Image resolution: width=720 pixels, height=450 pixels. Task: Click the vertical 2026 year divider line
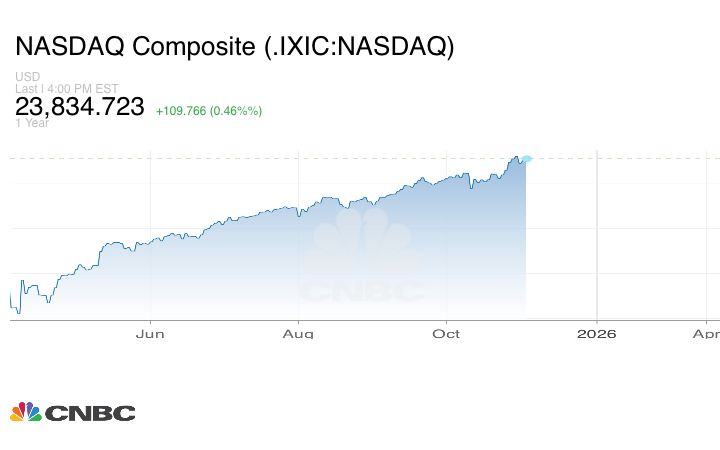click(x=597, y=240)
